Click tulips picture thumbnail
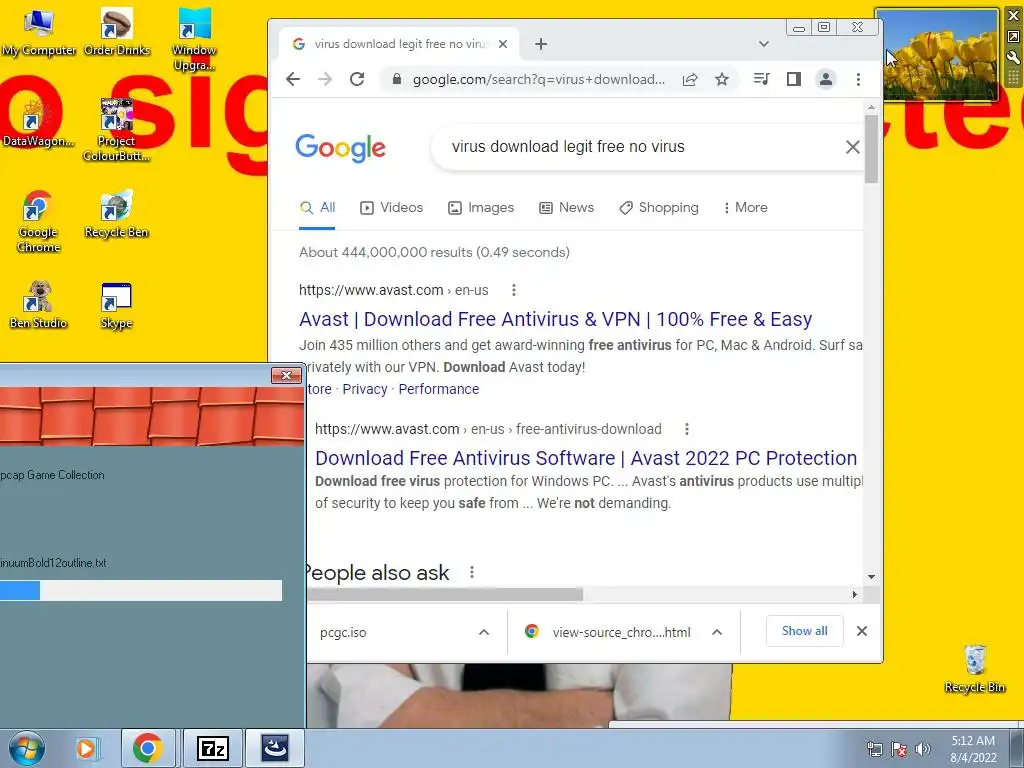Viewport: 1024px width, 768px height. click(x=937, y=54)
